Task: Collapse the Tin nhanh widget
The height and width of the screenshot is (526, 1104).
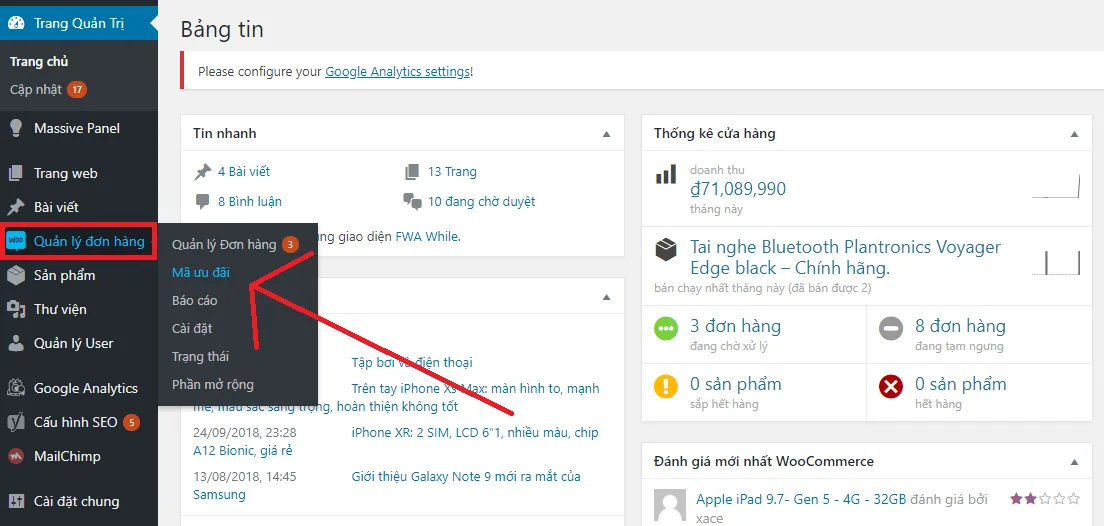Action: point(606,134)
